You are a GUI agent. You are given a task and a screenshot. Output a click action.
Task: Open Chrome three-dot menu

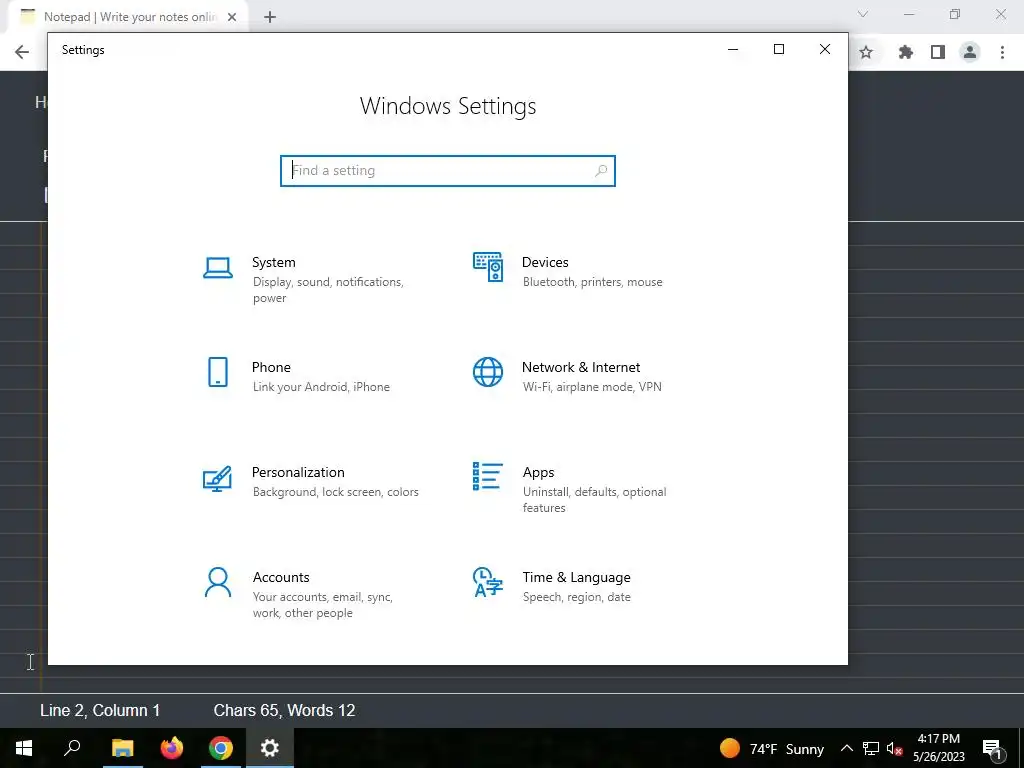[x=1002, y=52]
